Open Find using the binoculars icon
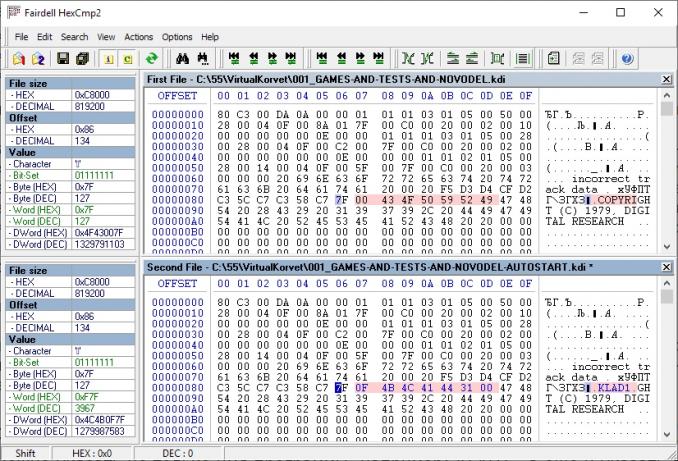Viewport: 678px width, 461px height. point(182,59)
